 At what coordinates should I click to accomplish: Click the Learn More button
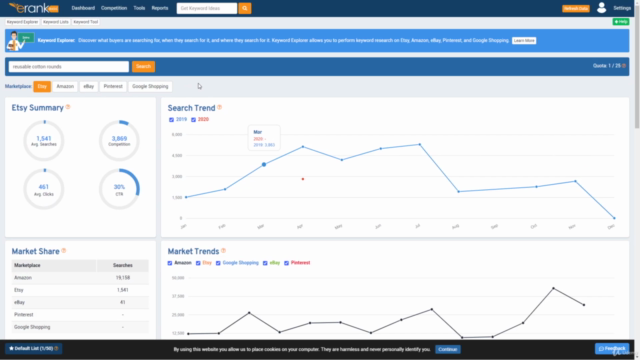[524, 41]
